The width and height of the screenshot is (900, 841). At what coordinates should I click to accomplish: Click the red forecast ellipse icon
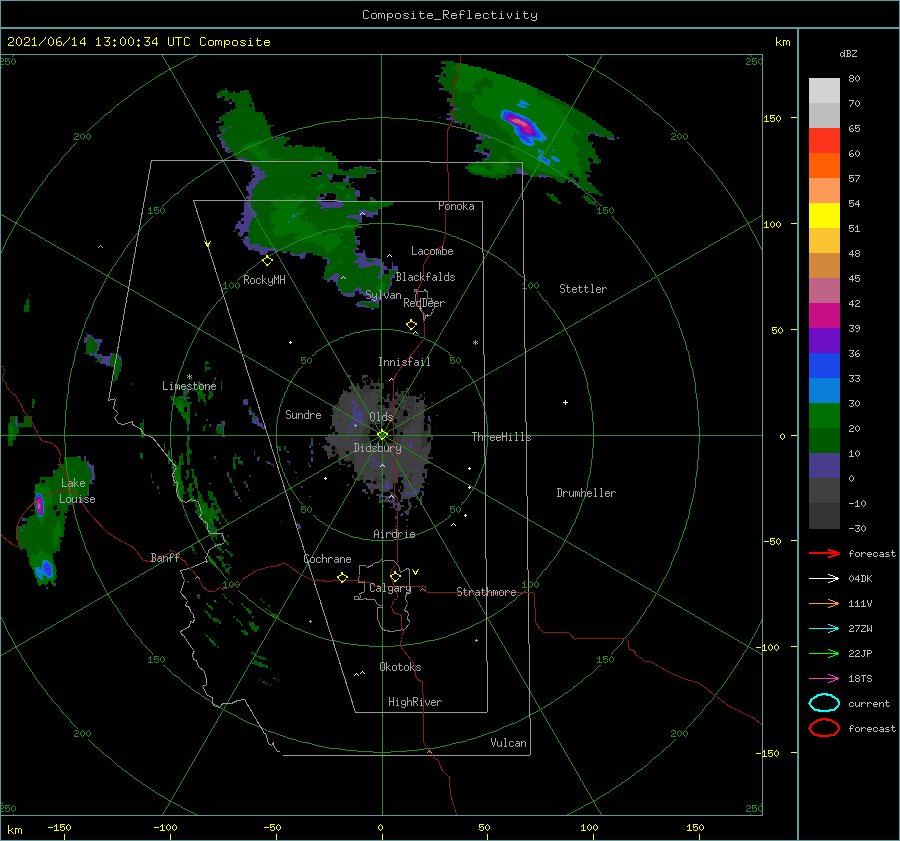click(x=824, y=728)
